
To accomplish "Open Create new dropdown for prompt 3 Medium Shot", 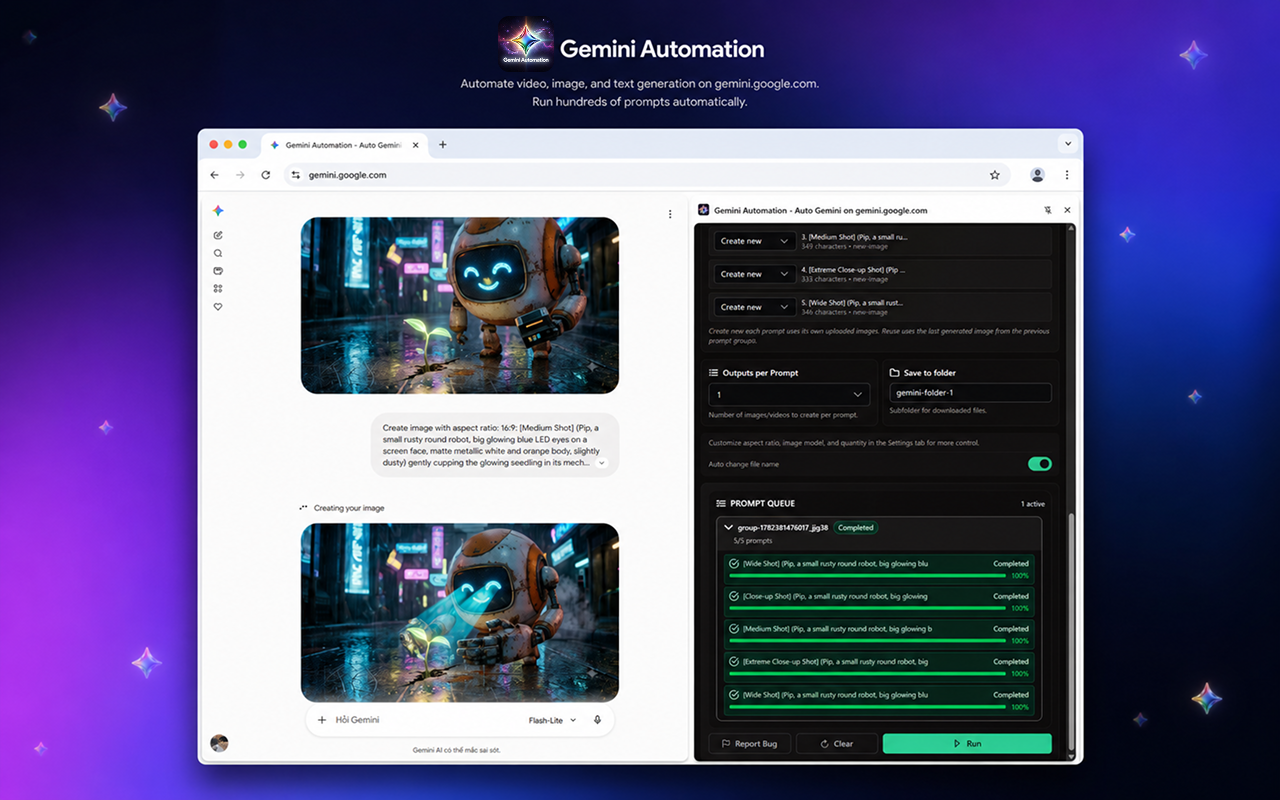I will pos(755,241).
